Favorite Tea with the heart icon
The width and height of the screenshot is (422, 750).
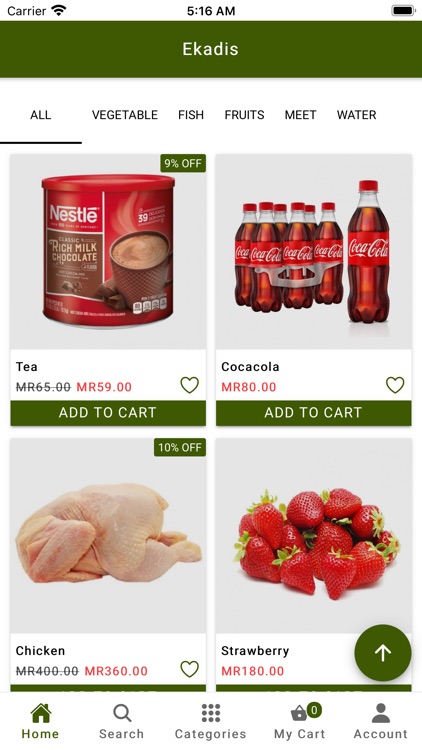pyautogui.click(x=189, y=385)
